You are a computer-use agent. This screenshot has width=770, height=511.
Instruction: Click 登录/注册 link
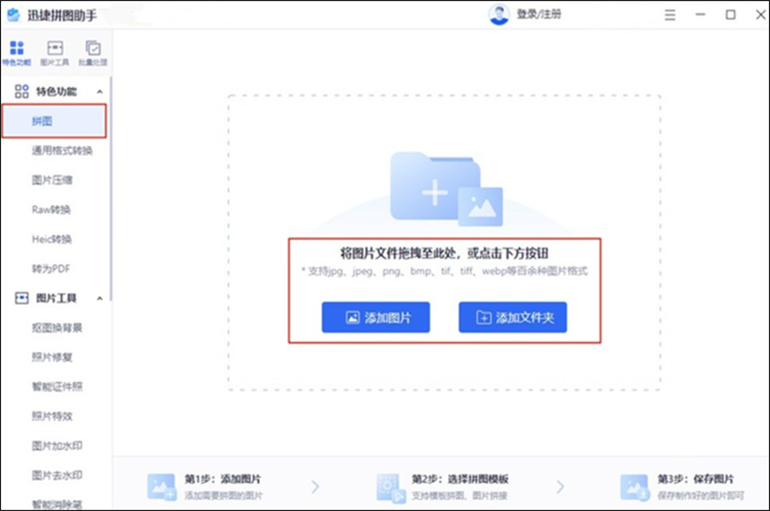(x=539, y=14)
